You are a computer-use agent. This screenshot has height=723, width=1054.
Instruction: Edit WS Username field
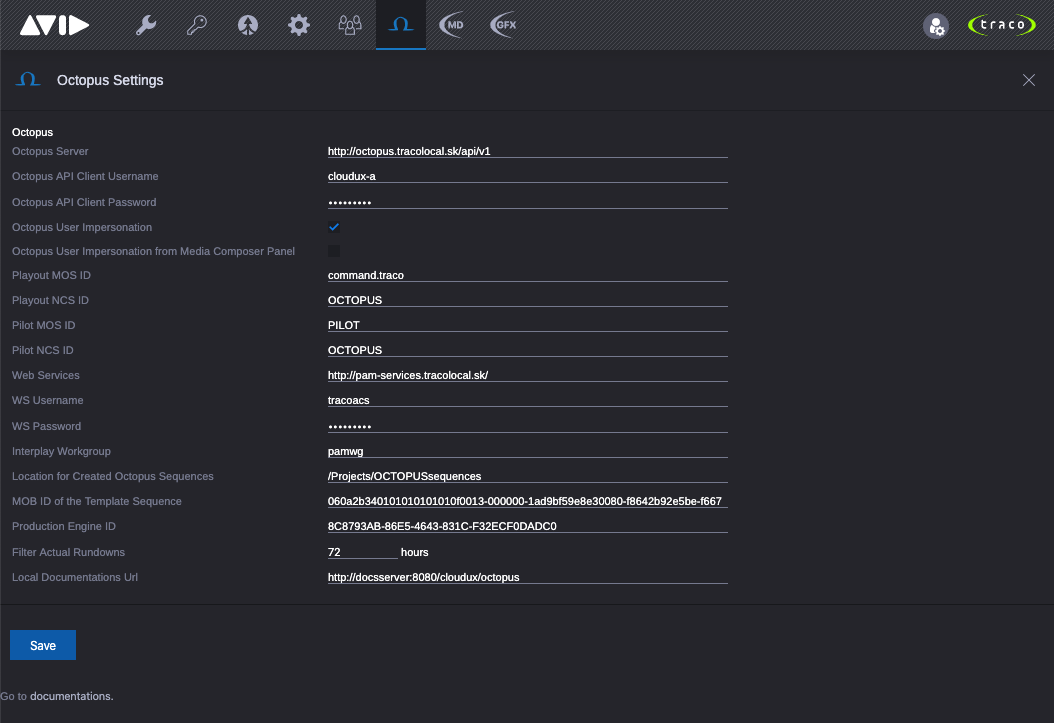point(528,400)
